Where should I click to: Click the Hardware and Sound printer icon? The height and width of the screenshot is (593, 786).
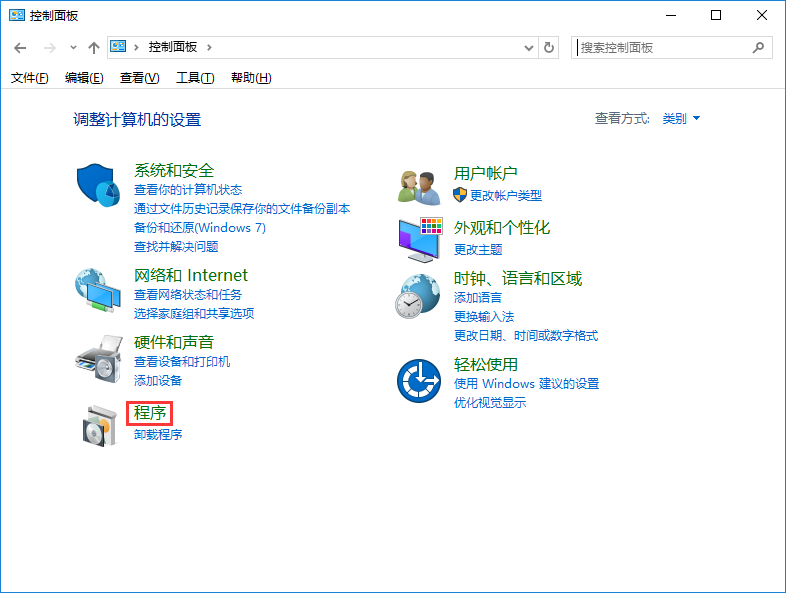[x=99, y=357]
